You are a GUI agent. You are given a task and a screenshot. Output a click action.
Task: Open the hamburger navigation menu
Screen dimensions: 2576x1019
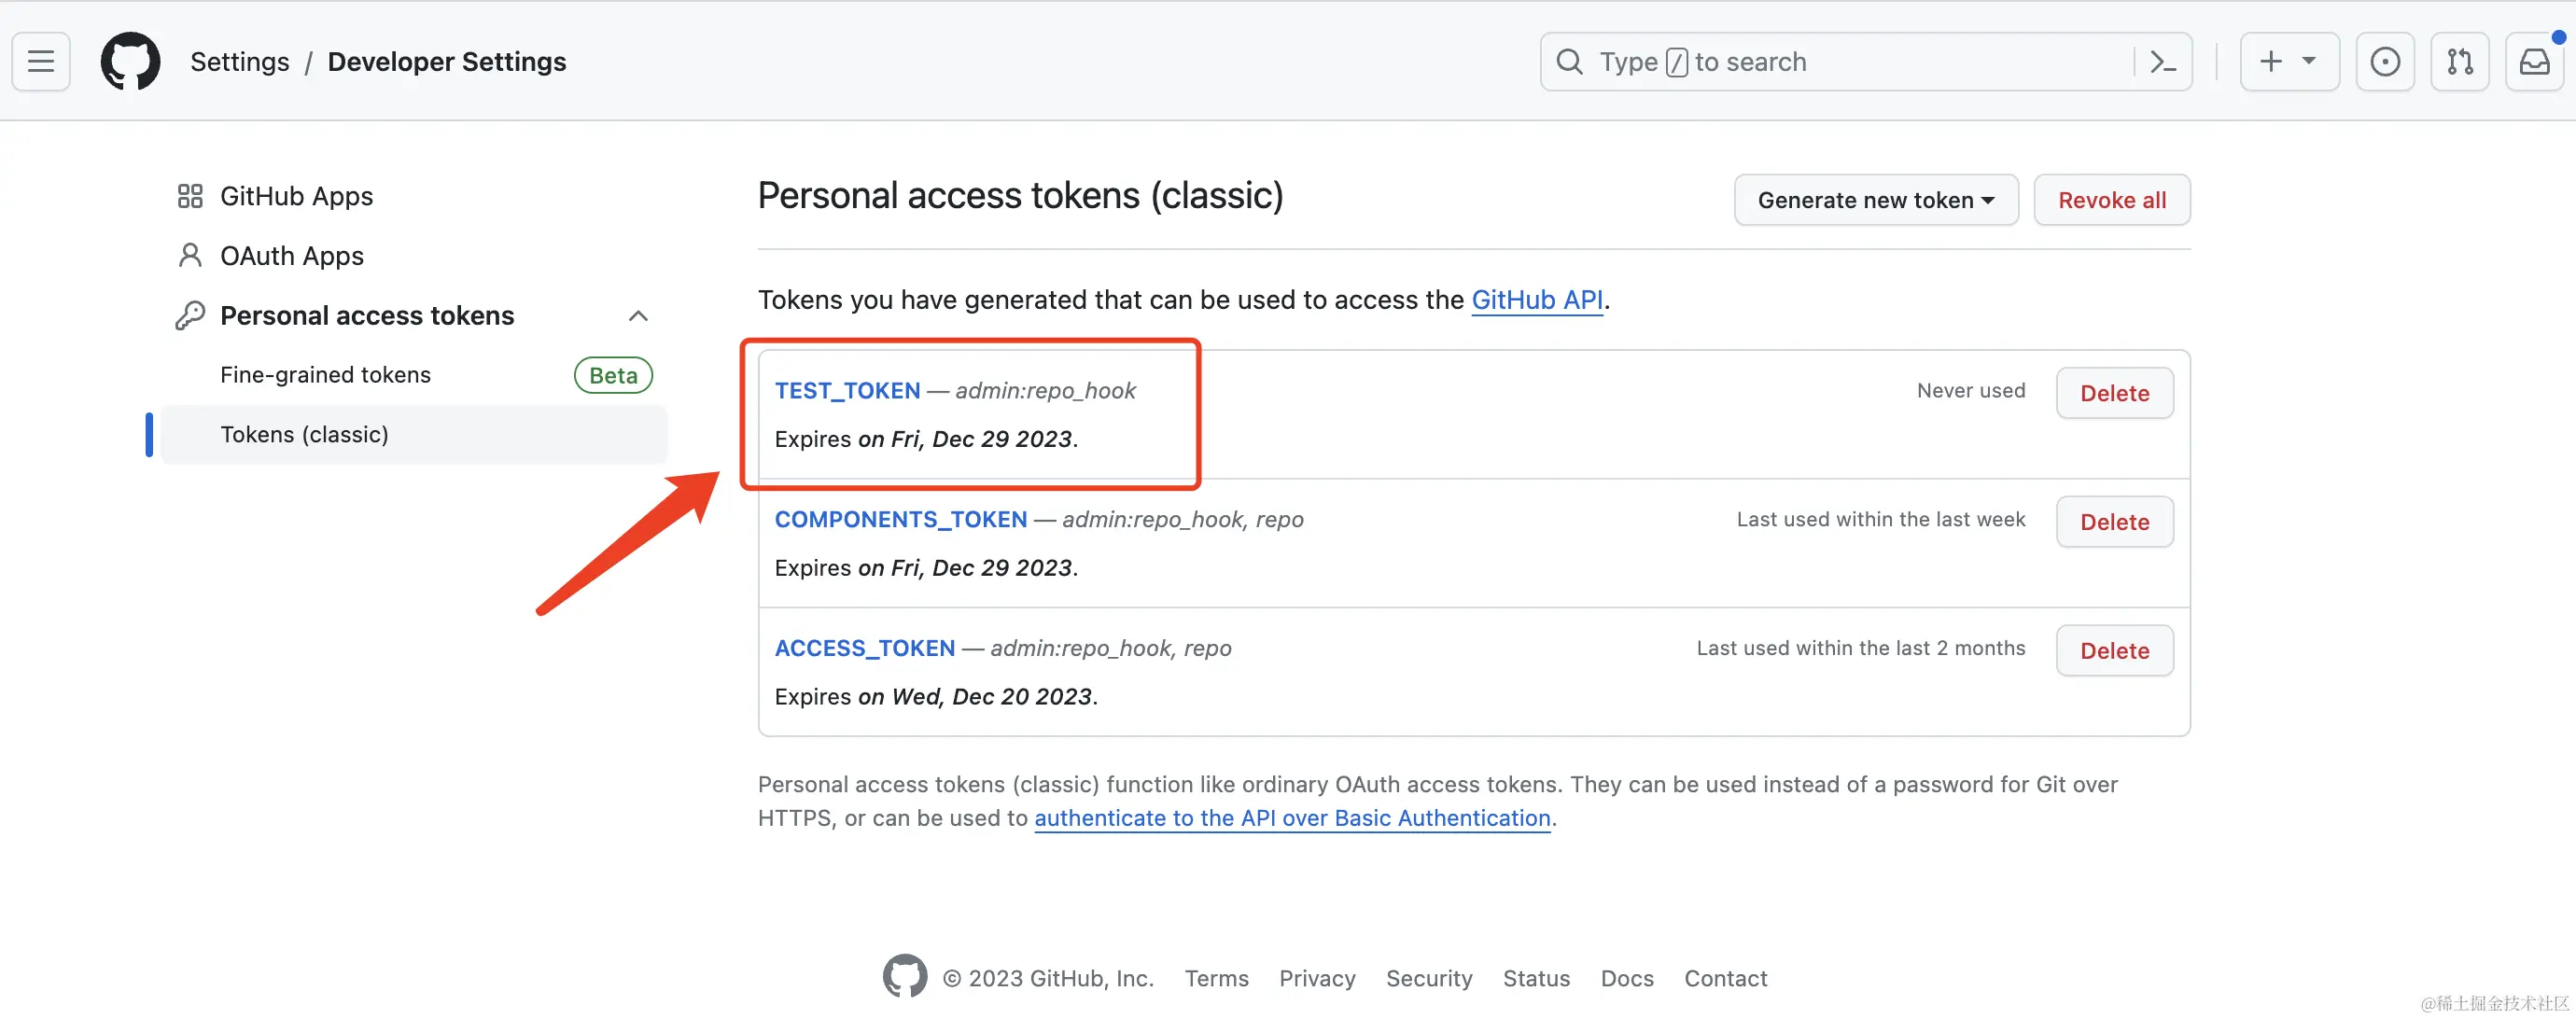point(41,62)
